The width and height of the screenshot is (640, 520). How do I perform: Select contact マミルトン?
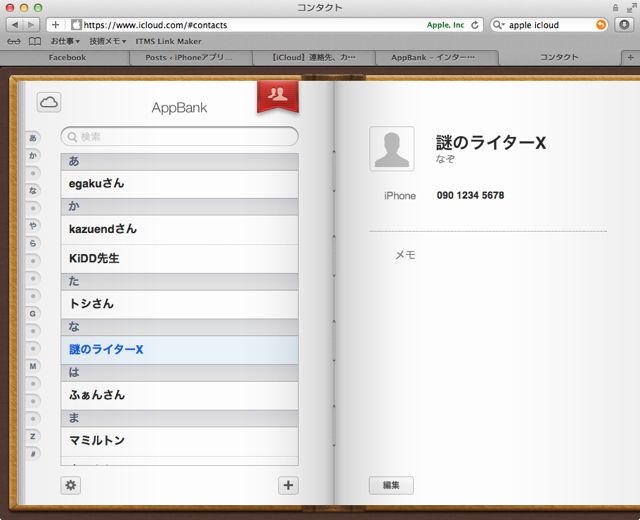(180, 441)
